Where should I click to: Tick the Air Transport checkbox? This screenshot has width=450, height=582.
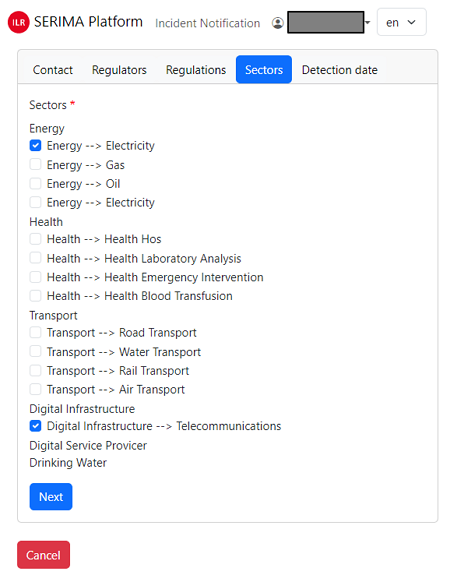pos(36,389)
